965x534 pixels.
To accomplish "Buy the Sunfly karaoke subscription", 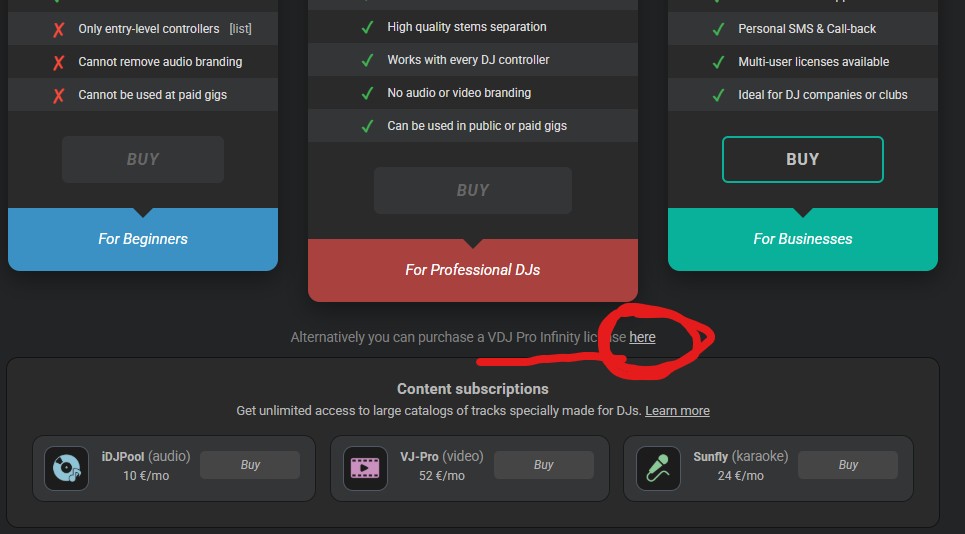I will pos(848,465).
